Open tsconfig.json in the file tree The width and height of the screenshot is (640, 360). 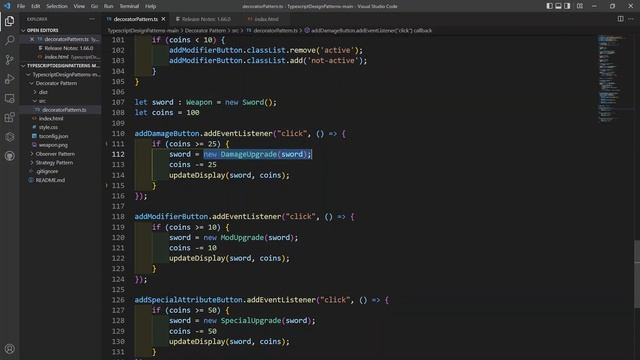(53, 136)
